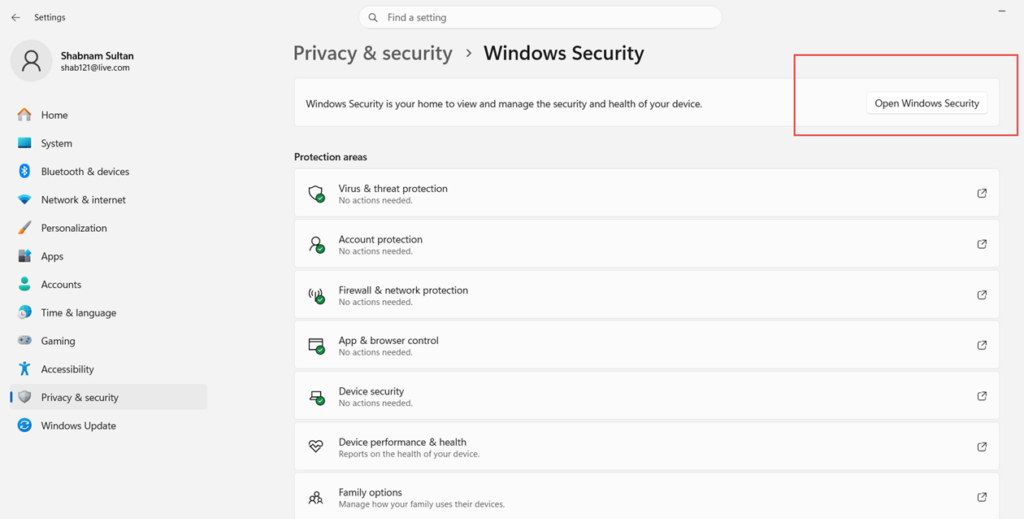Open external link for App & browser control
1024x519 pixels.
pos(982,345)
